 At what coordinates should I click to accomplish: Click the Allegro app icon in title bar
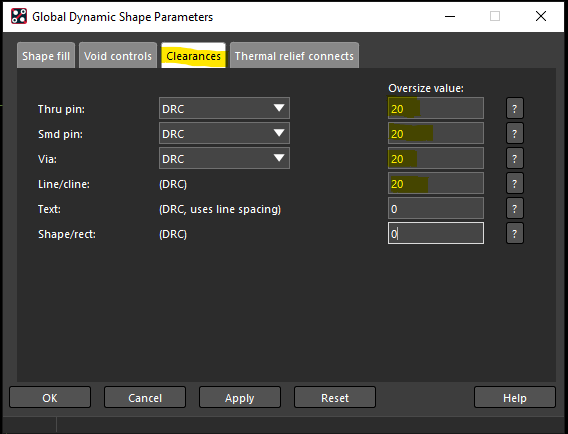pyautogui.click(x=19, y=16)
